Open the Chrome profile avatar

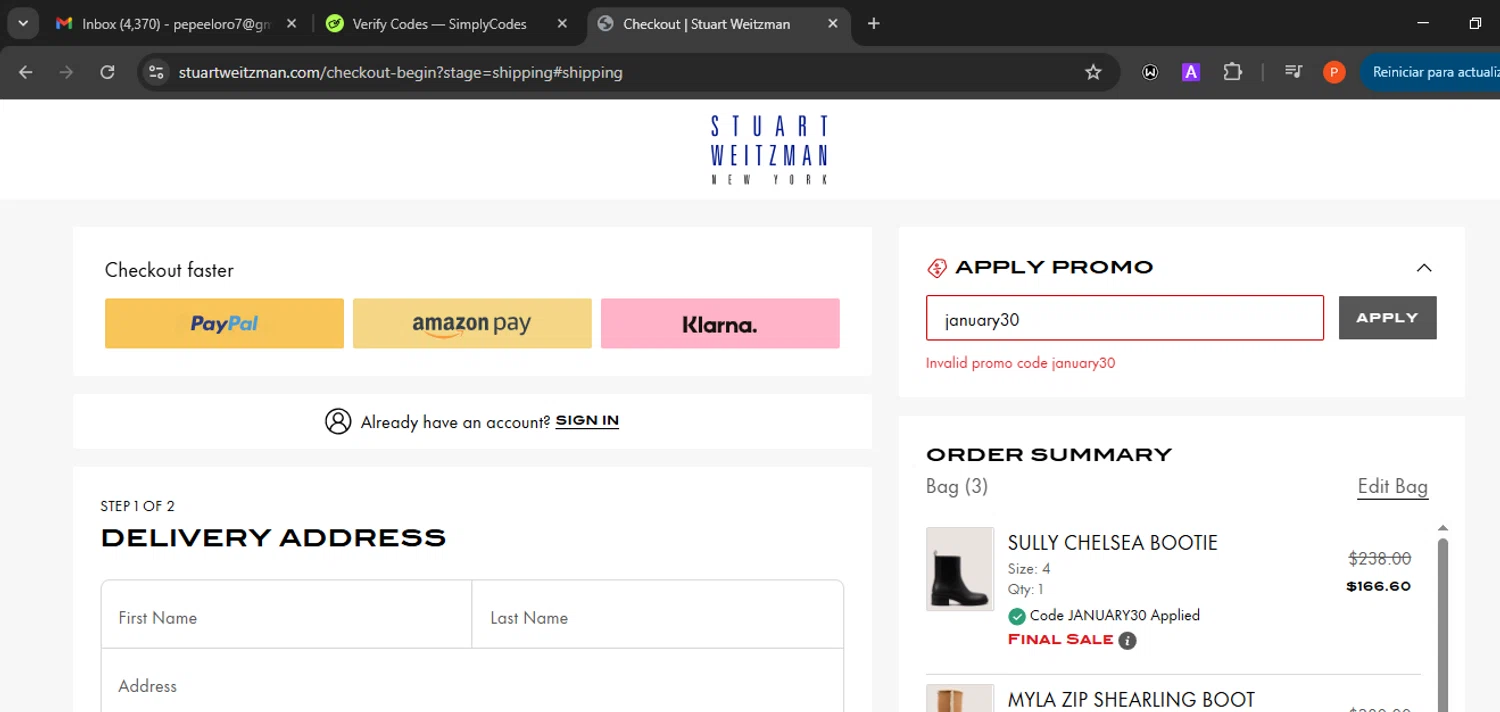pos(1333,72)
